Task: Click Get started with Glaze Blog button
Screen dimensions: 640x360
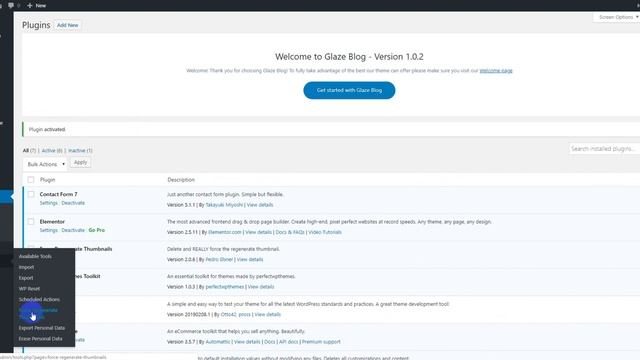Action: 349,90
